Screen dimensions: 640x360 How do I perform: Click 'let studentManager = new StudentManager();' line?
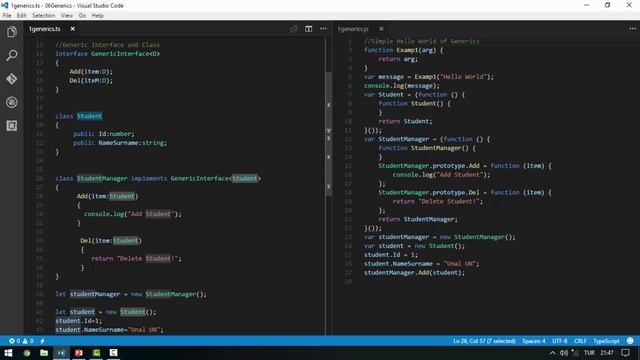tap(131, 294)
